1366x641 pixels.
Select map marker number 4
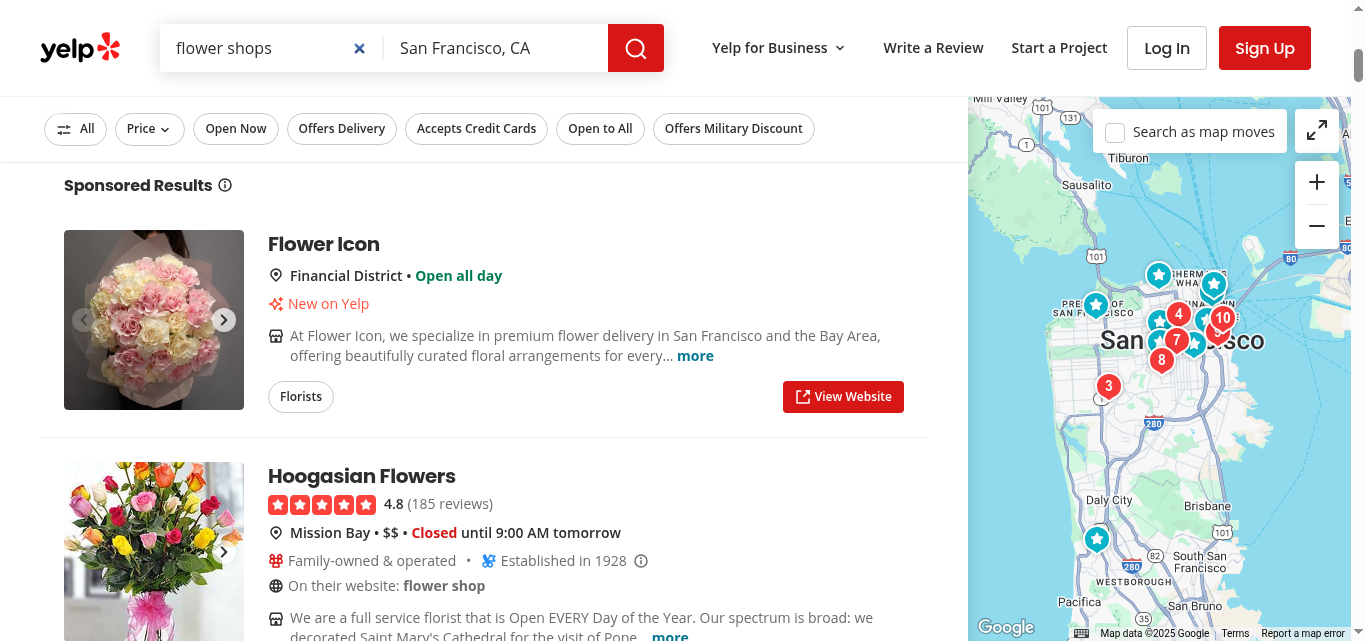1179,315
